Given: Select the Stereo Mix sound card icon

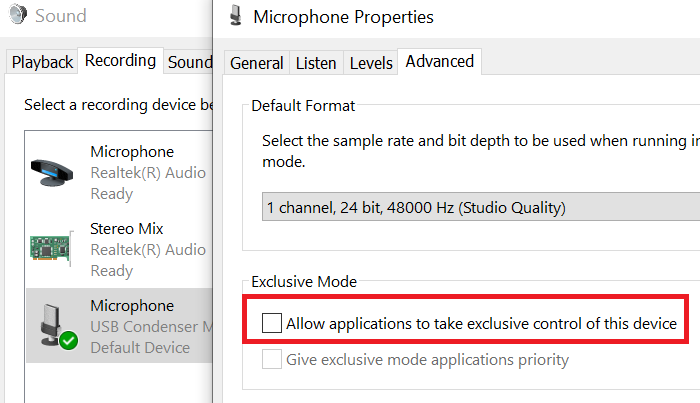Looking at the screenshot, I should click(x=52, y=249).
